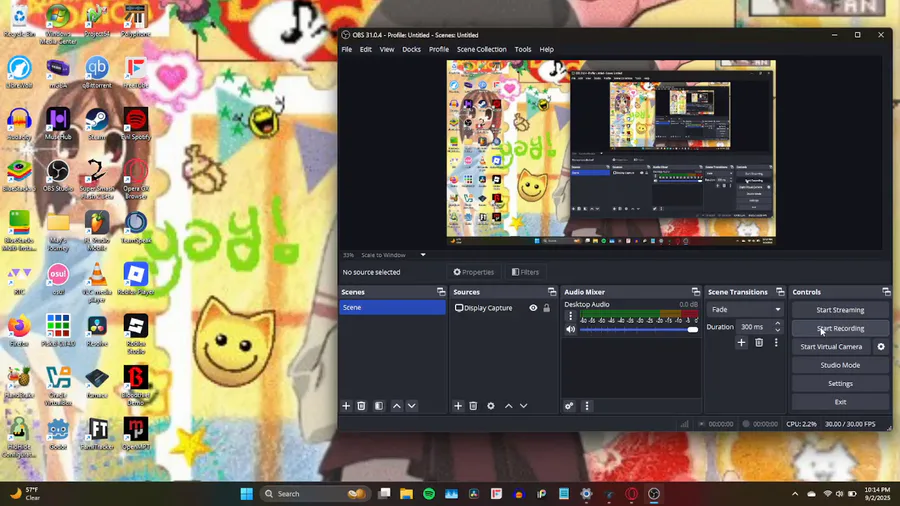Open transition properties three-dot menu
Screen dimensions: 900x506
[776, 343]
